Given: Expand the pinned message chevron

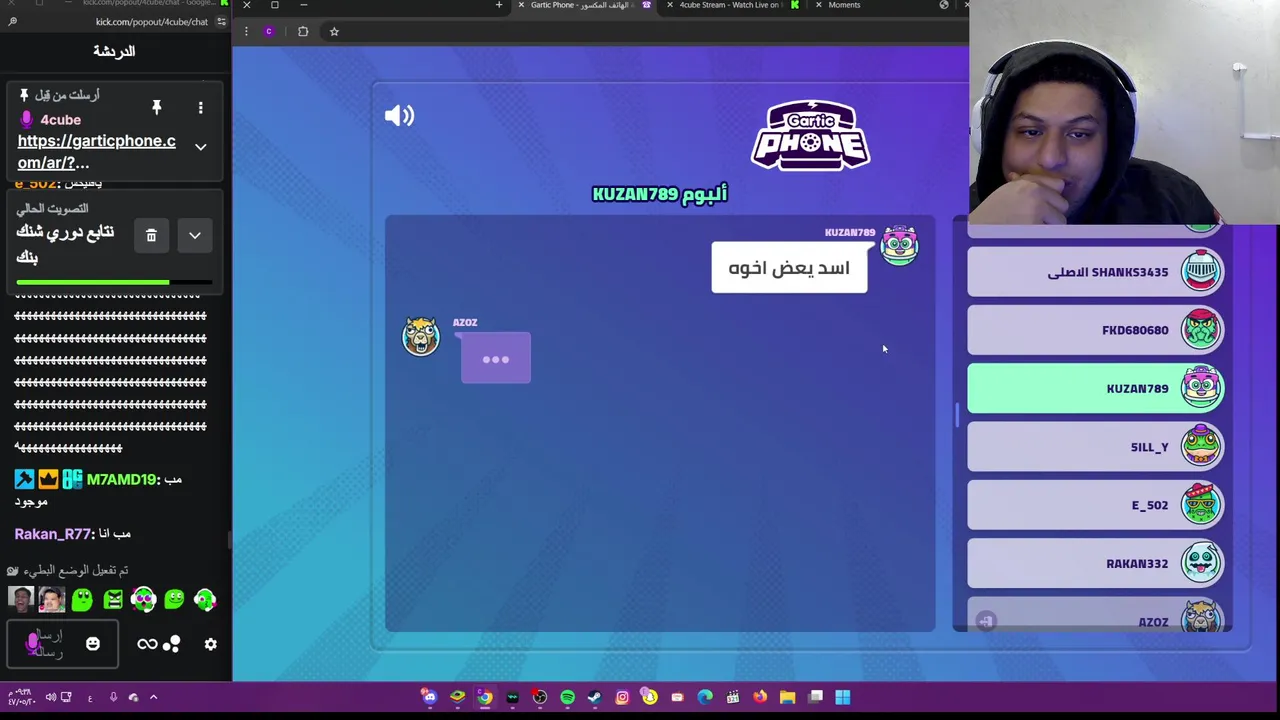Looking at the screenshot, I should click(200, 147).
